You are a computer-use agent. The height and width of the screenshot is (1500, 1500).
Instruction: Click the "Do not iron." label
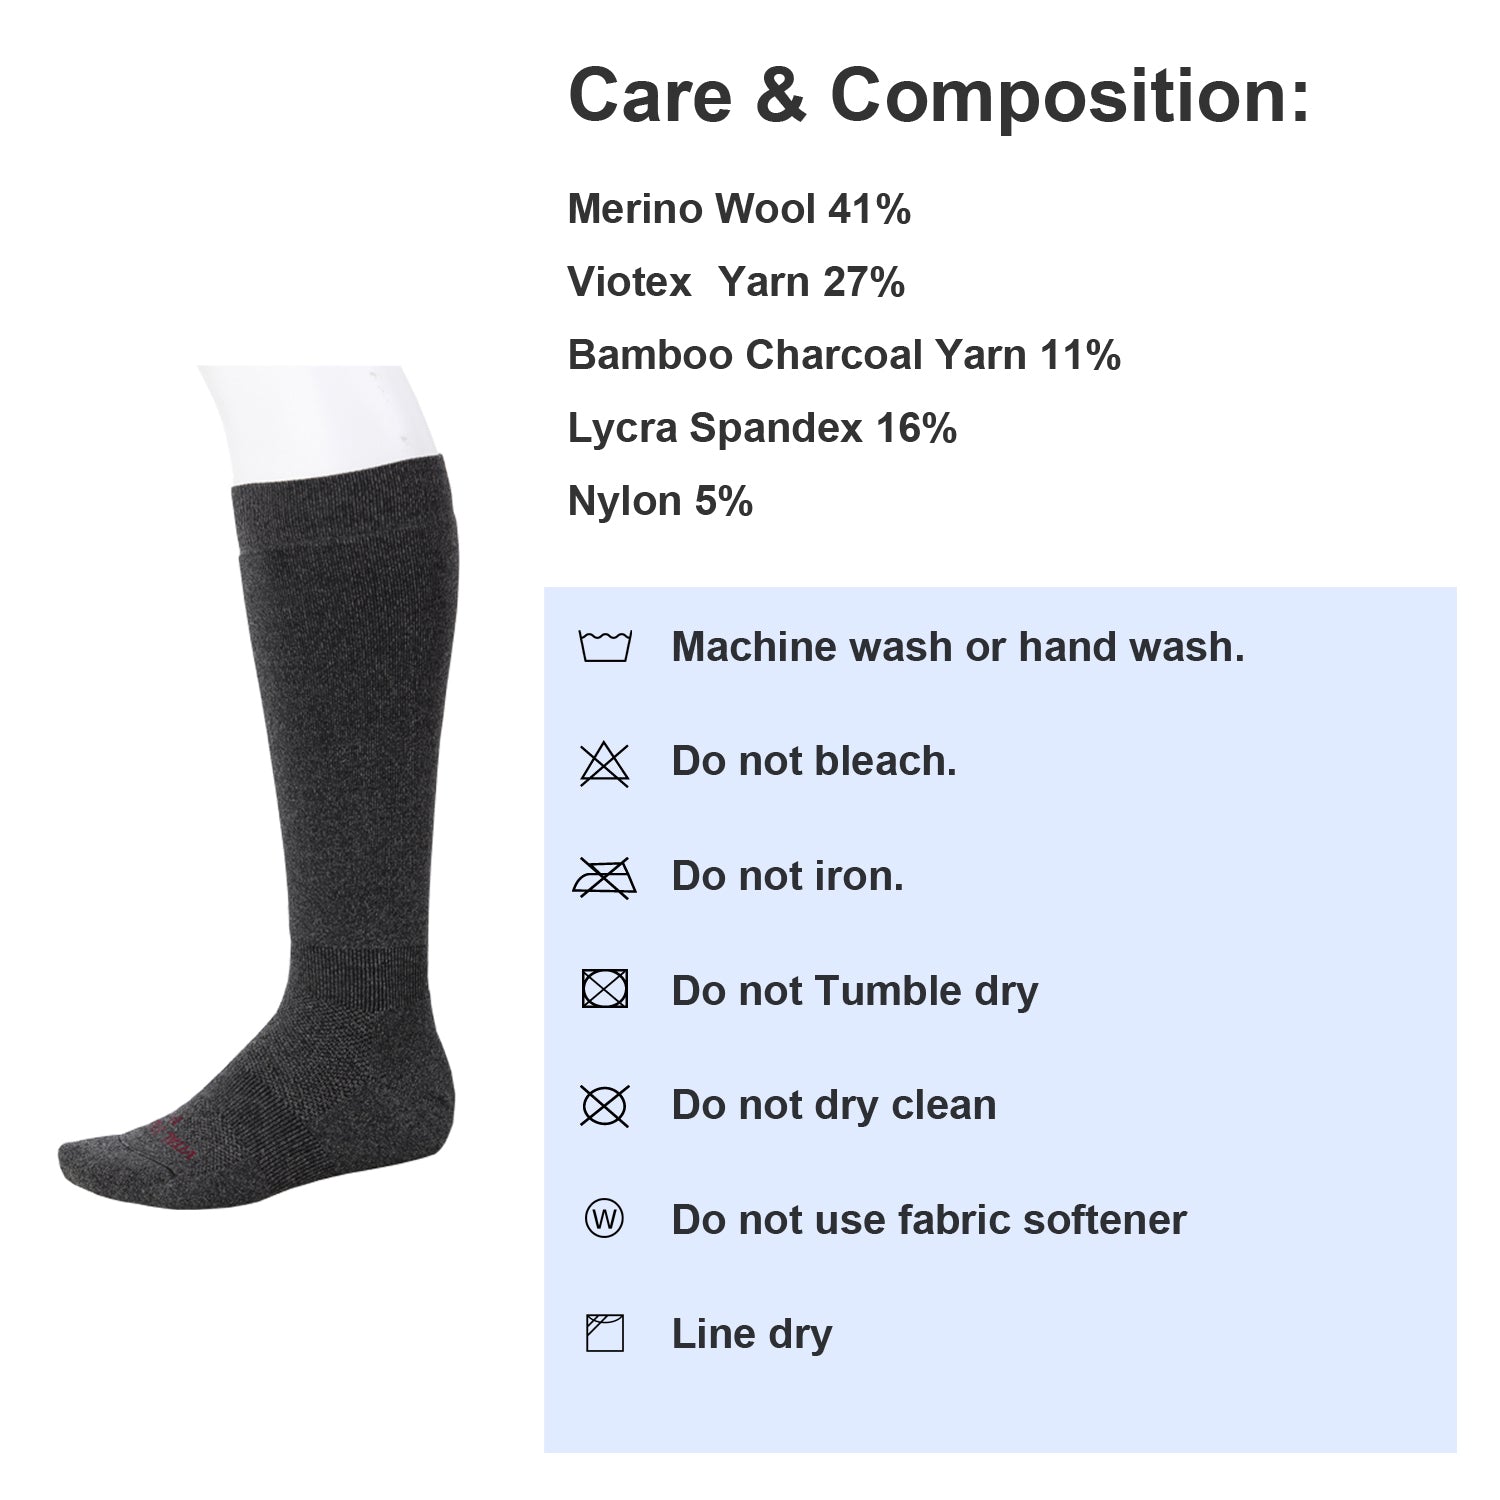click(x=788, y=876)
